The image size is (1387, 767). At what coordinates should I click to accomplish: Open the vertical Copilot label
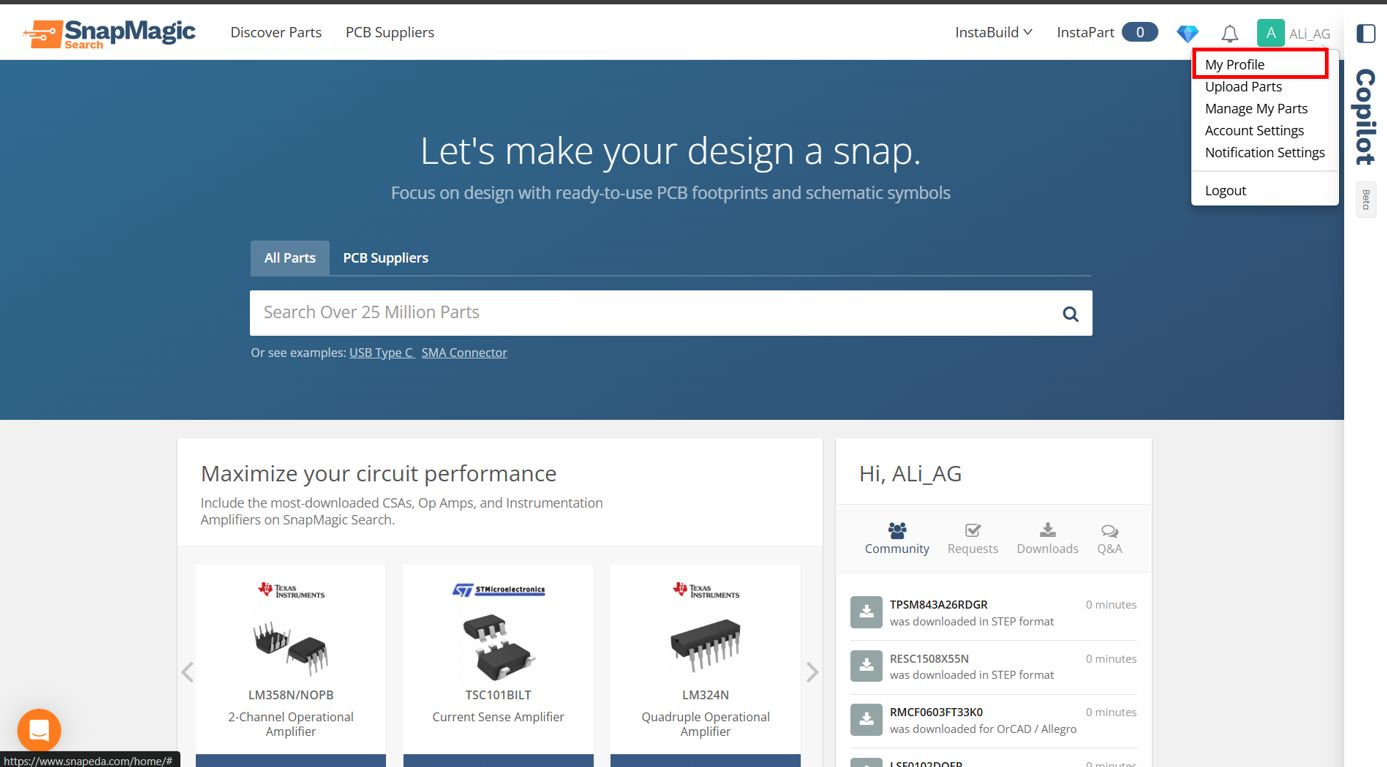1365,117
